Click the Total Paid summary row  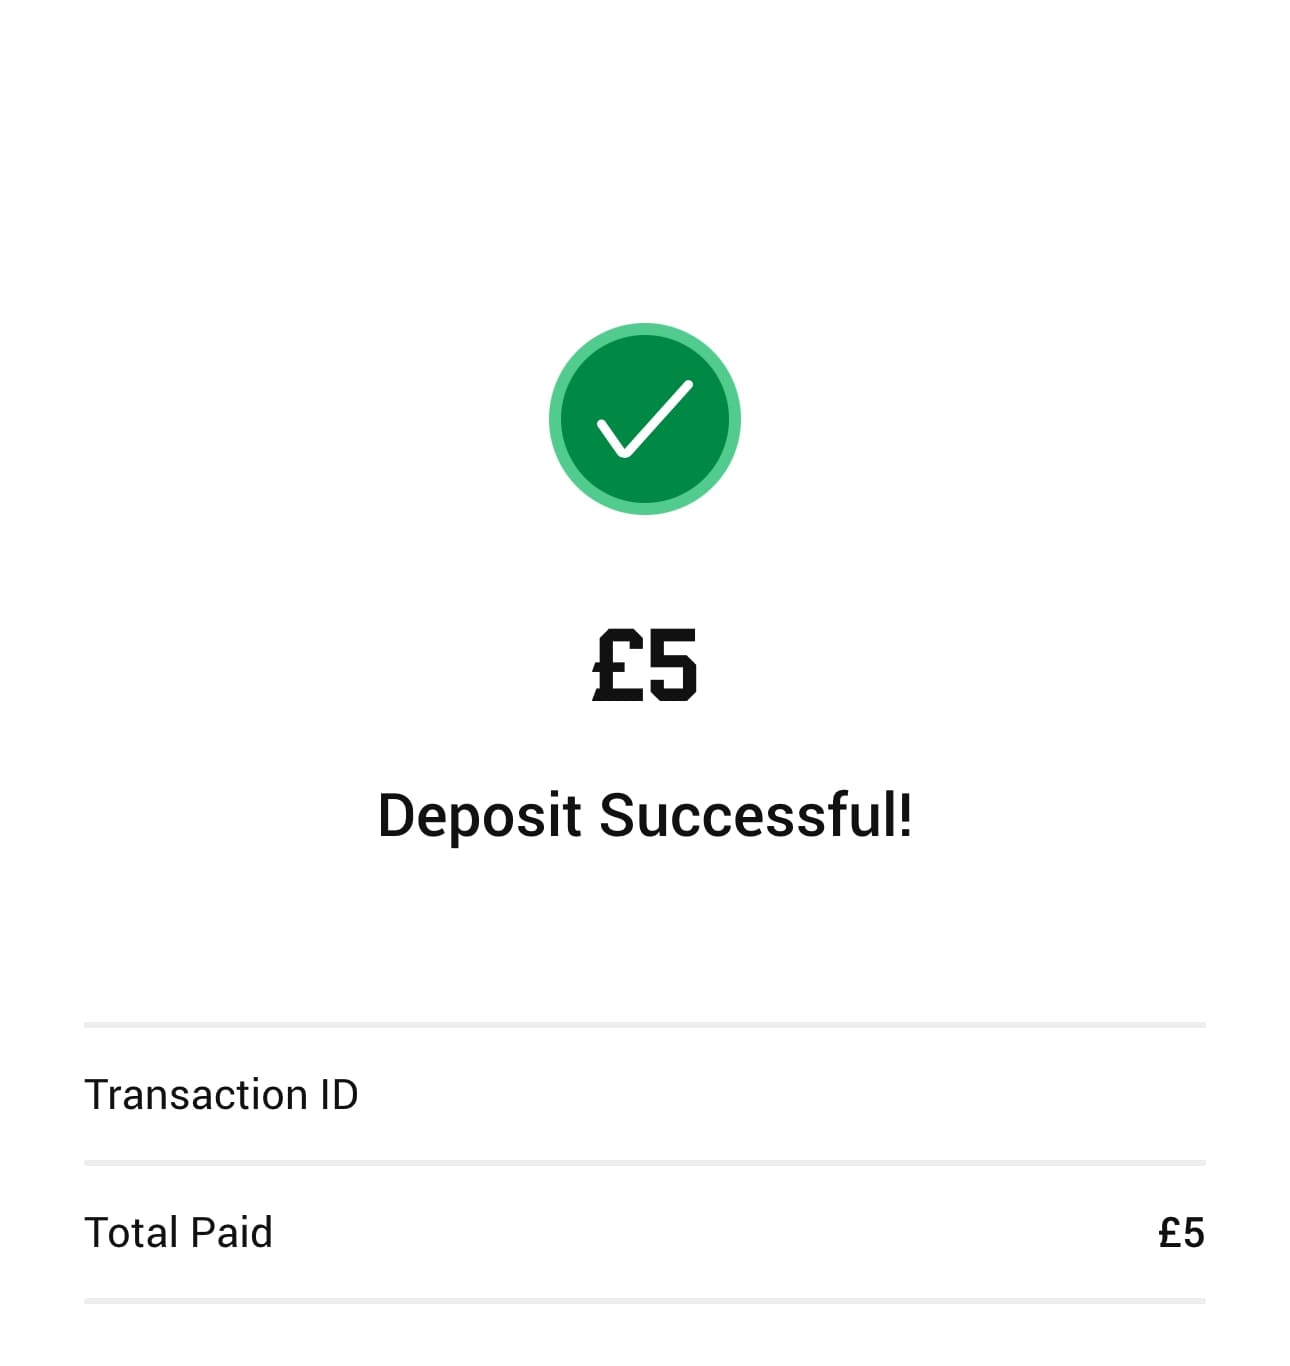click(644, 1232)
